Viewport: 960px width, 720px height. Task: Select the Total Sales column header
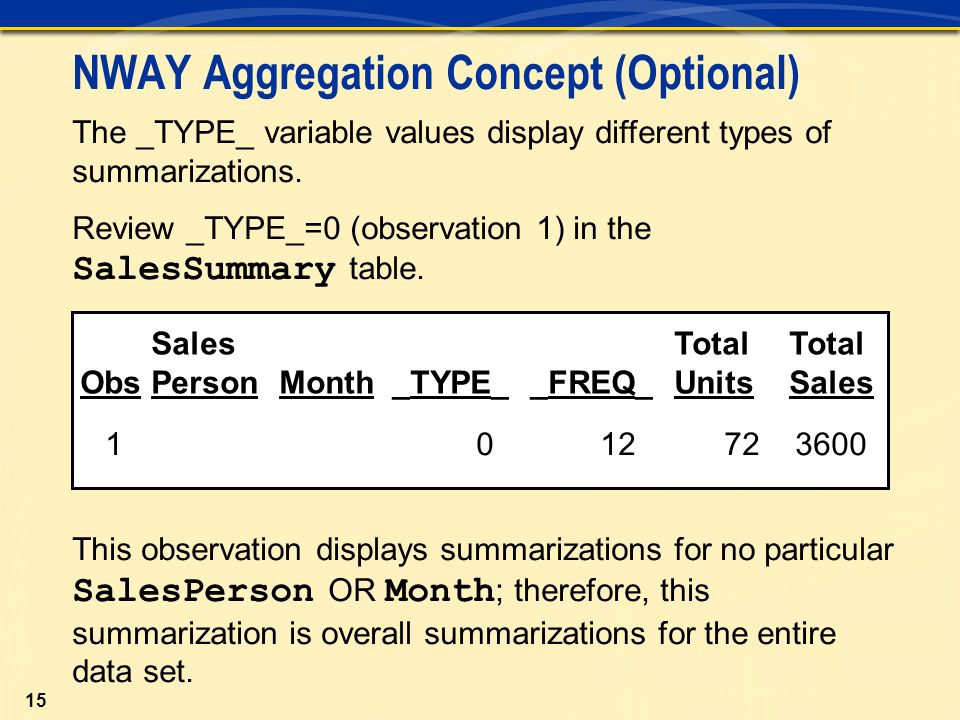pyautogui.click(x=831, y=363)
